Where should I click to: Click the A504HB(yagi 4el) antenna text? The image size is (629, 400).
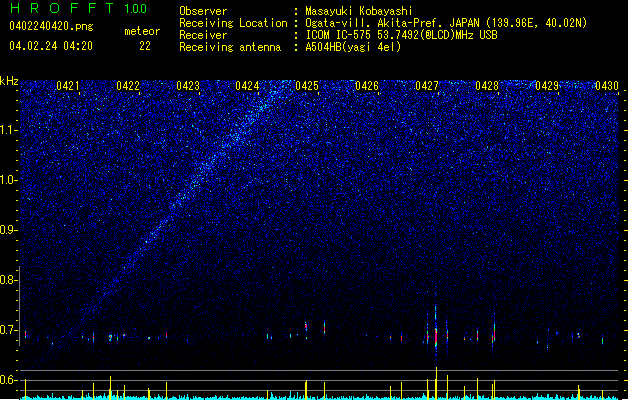coord(353,47)
